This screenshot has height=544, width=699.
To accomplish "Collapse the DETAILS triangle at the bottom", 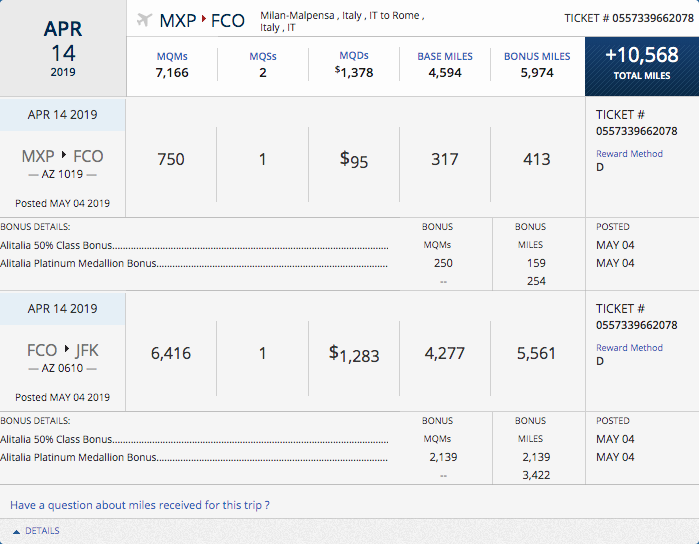I will 16,531.
